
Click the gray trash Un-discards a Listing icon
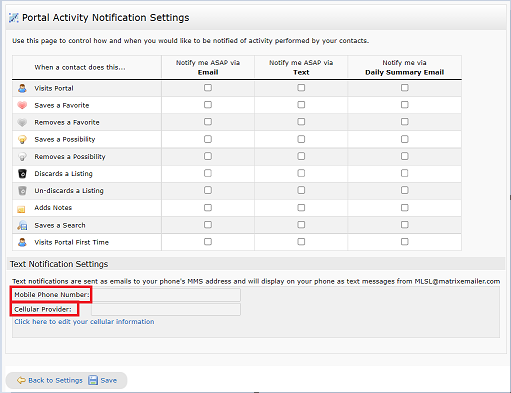click(x=22, y=191)
